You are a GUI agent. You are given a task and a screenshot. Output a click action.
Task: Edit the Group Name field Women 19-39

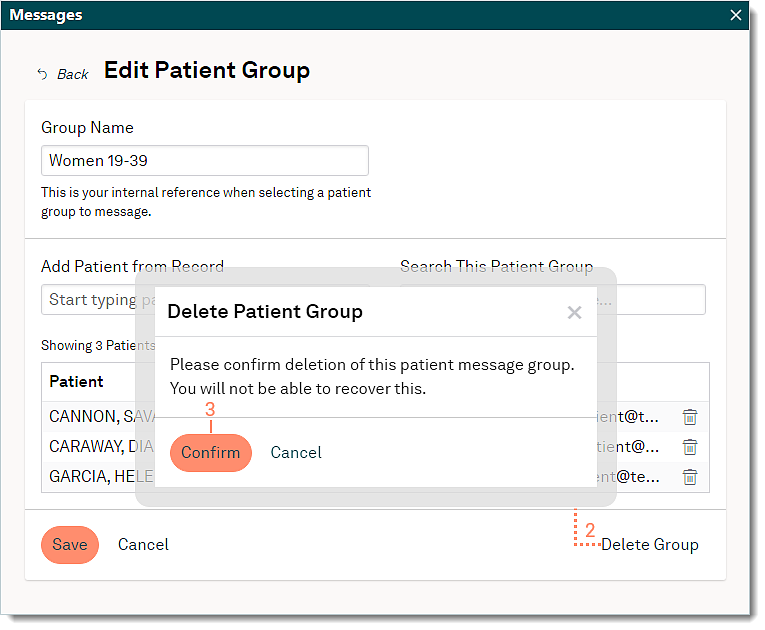[204, 161]
